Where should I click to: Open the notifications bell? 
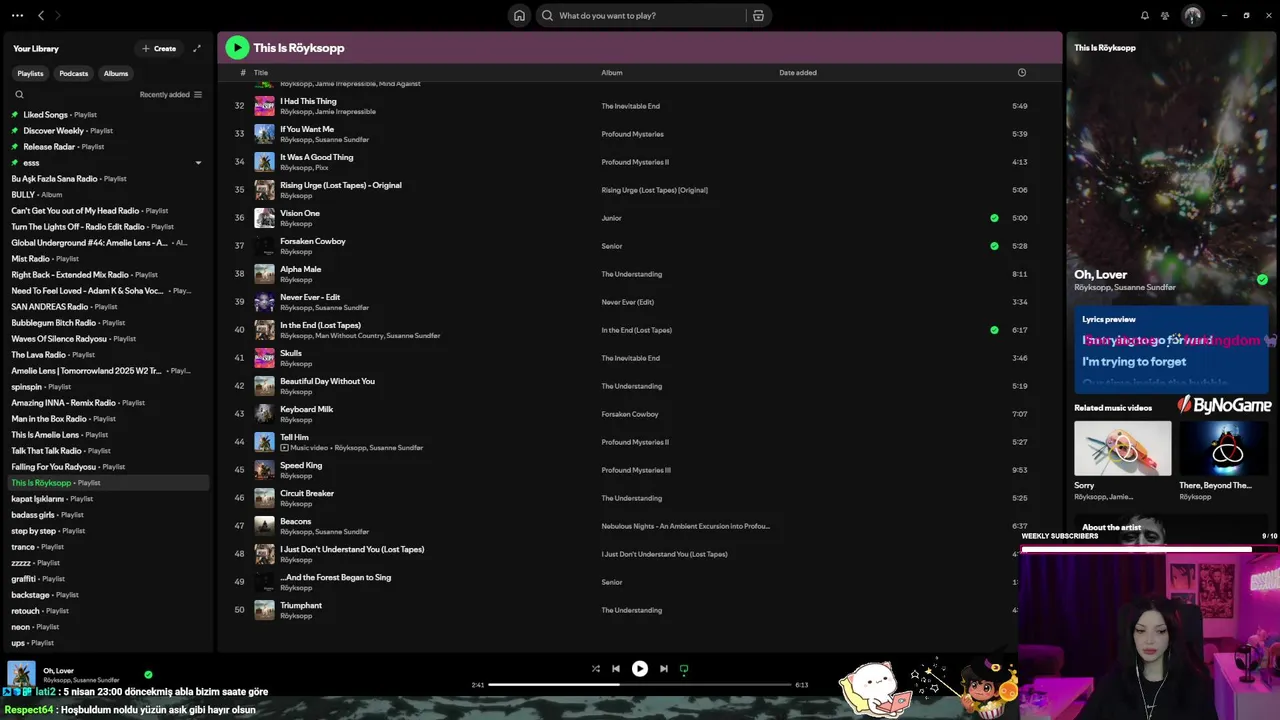pyautogui.click(x=1145, y=15)
